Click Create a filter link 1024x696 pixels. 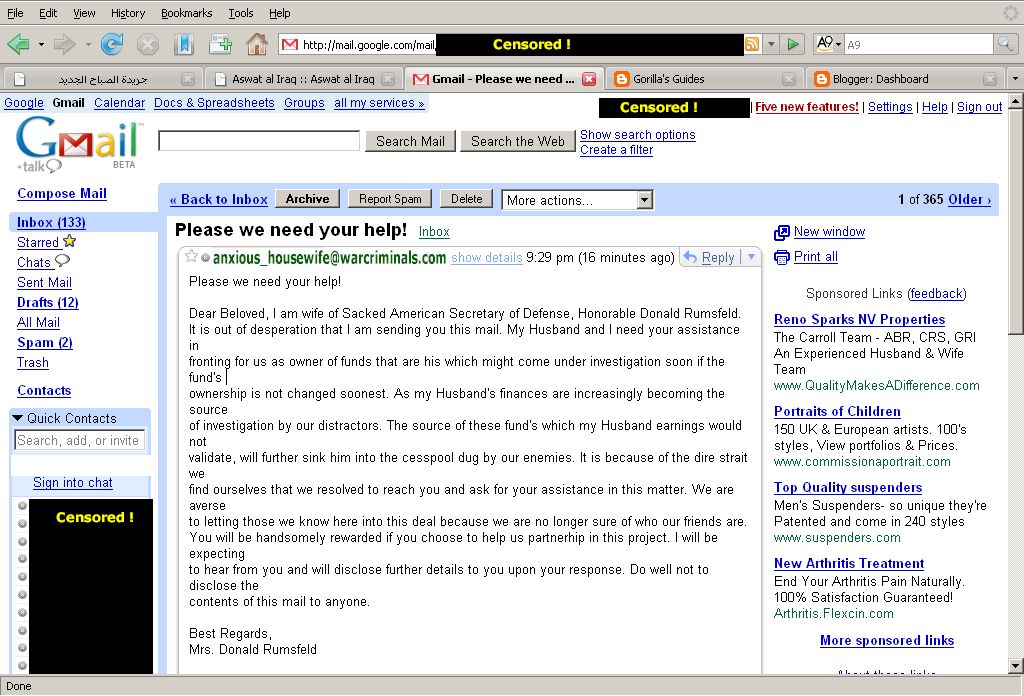pos(616,150)
